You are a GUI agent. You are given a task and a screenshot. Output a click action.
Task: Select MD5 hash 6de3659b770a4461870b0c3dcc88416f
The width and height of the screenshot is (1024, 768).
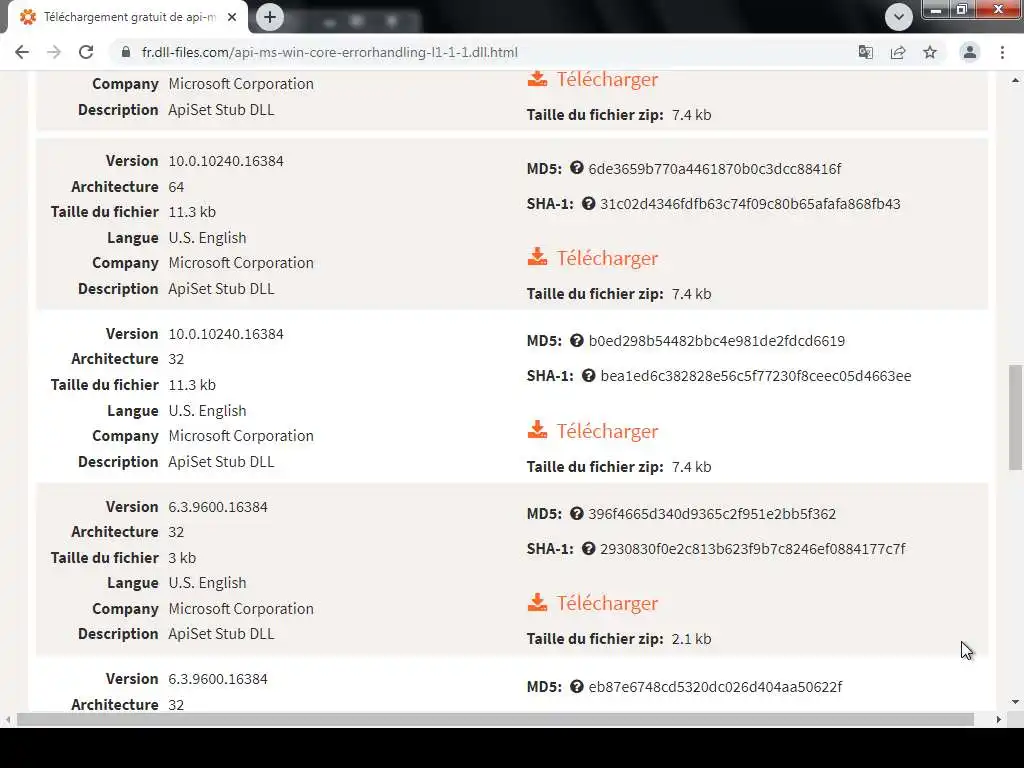(x=714, y=168)
